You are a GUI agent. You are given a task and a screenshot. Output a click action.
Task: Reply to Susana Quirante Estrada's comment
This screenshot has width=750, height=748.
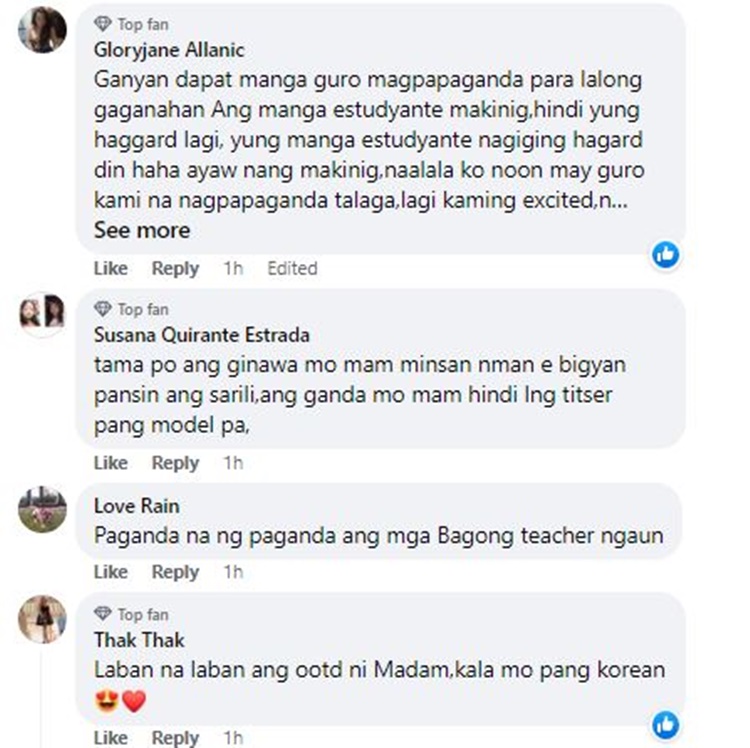175,463
